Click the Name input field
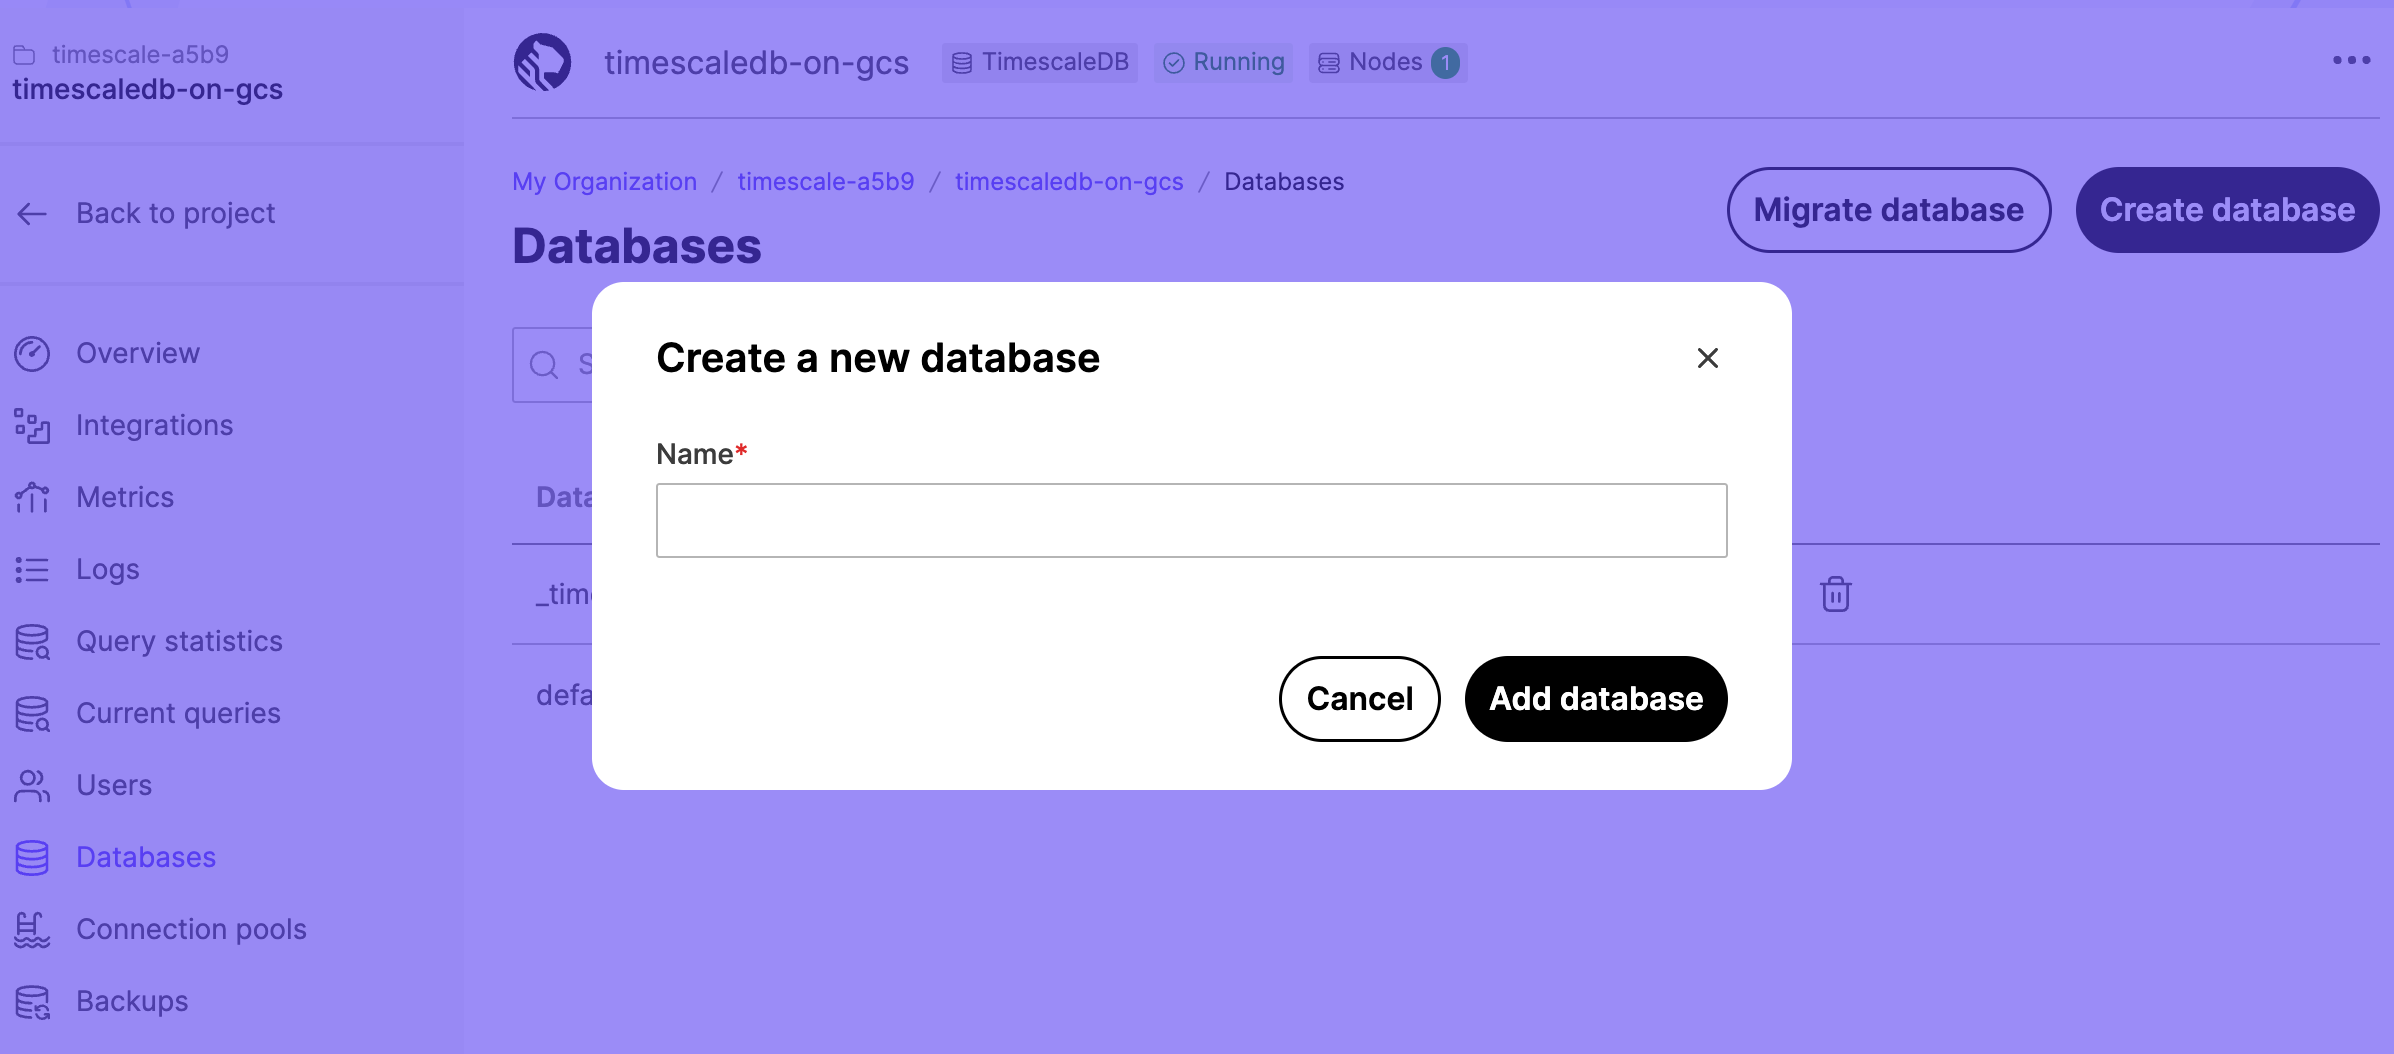This screenshot has width=2394, height=1054. [1191, 520]
